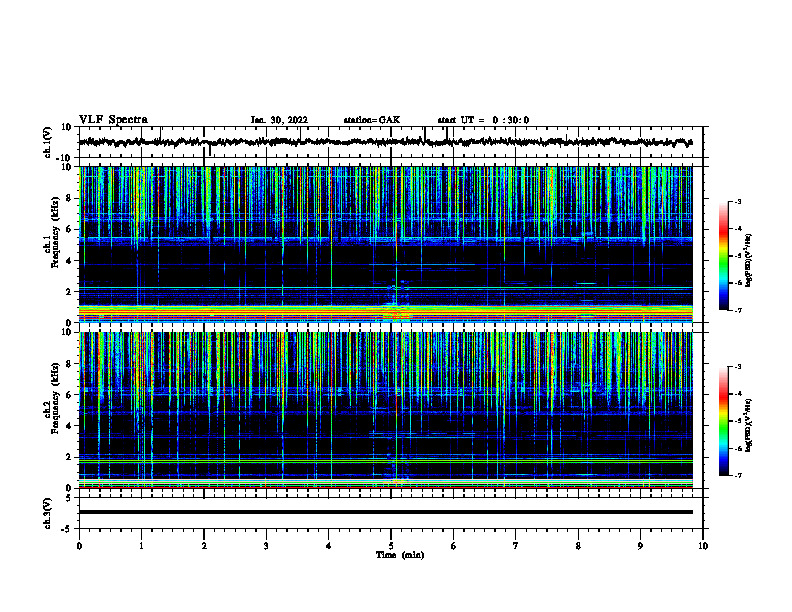Click the 'start UT = 0 :30: 0' text
The image size is (792, 612).
[x=483, y=120]
